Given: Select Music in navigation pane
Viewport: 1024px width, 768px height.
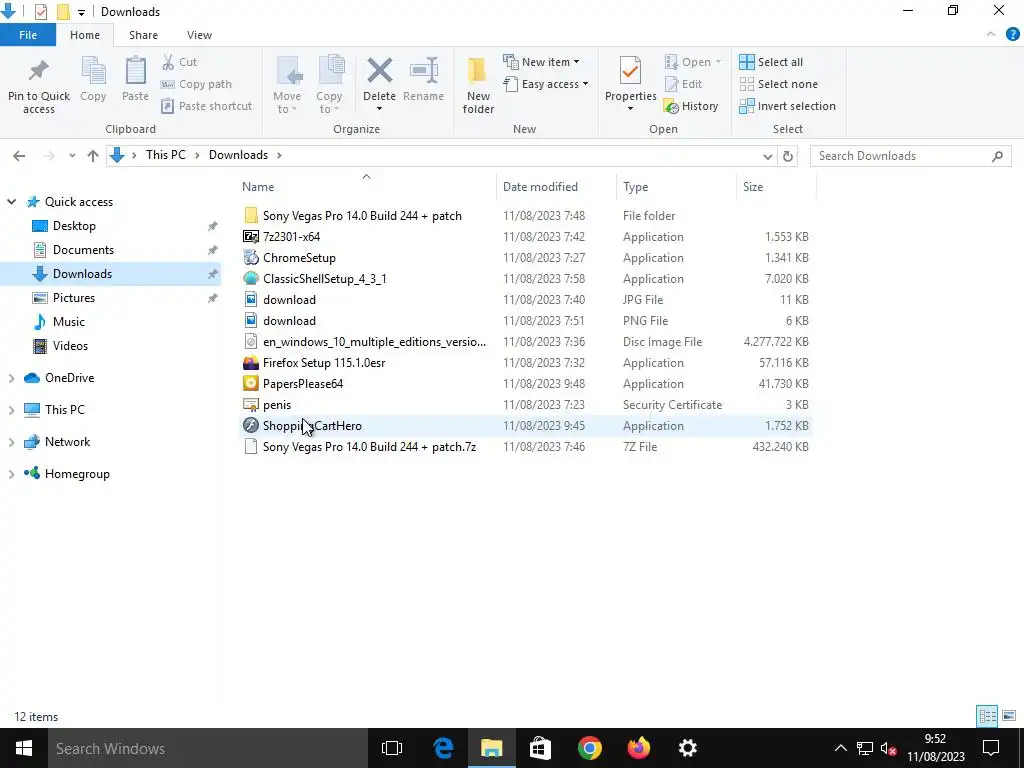Looking at the screenshot, I should [x=69, y=322].
